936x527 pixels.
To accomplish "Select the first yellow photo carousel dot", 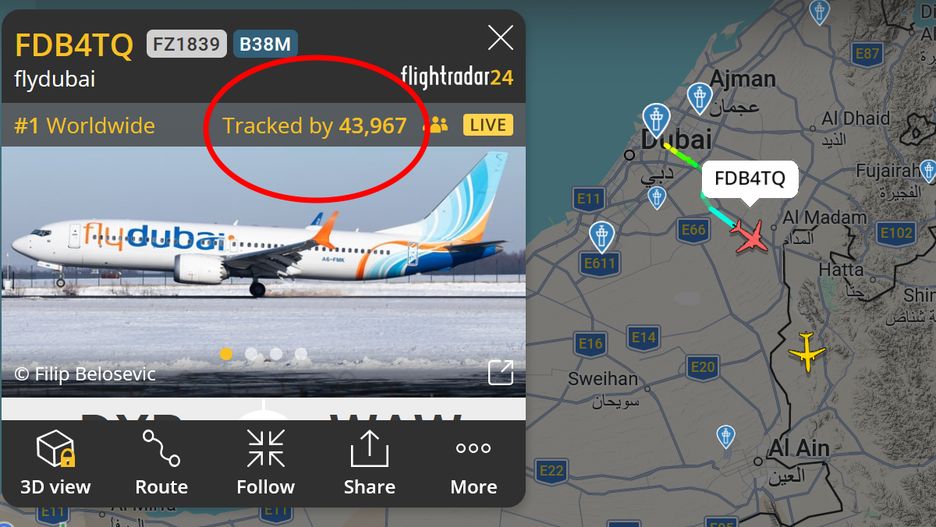I will (226, 354).
